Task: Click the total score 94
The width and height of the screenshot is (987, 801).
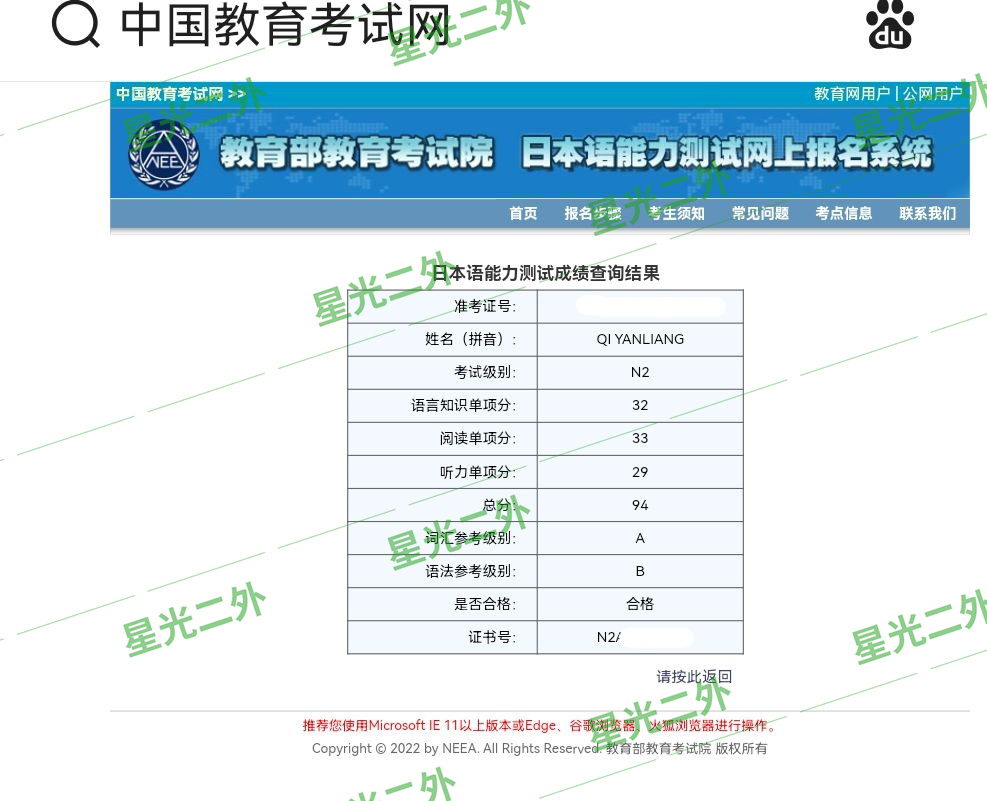Action: tap(640, 505)
